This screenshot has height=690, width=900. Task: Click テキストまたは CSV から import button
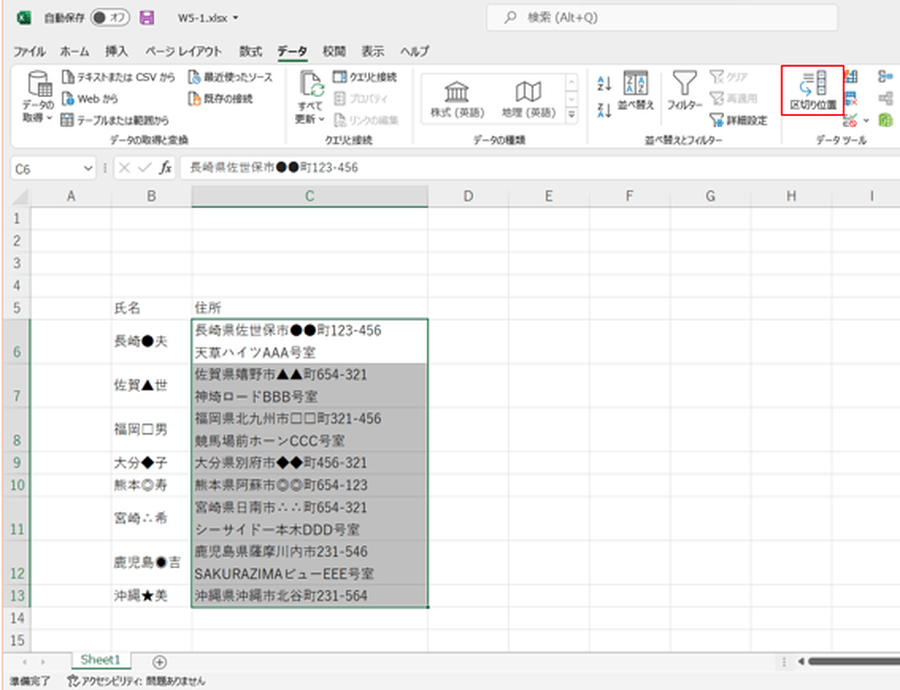tap(118, 77)
